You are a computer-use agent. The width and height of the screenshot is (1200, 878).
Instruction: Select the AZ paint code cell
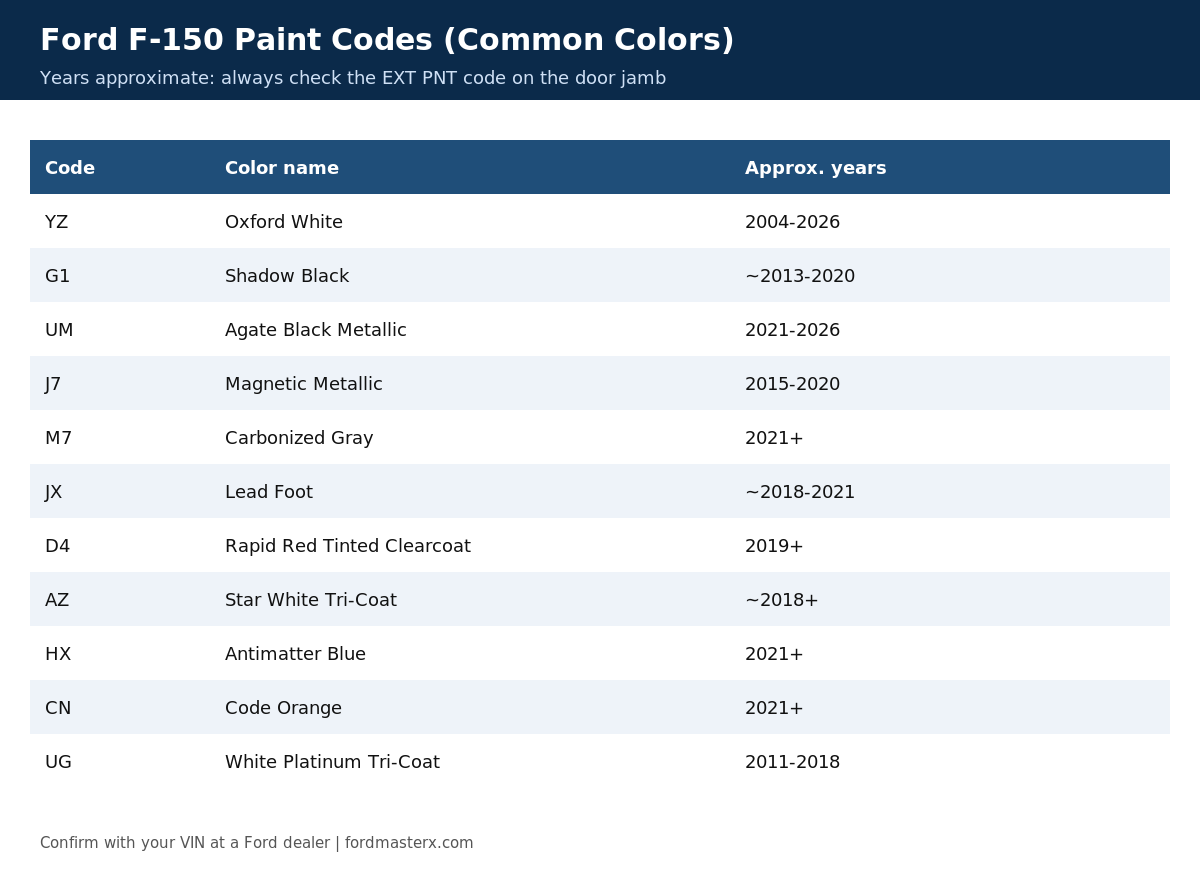coord(57,600)
